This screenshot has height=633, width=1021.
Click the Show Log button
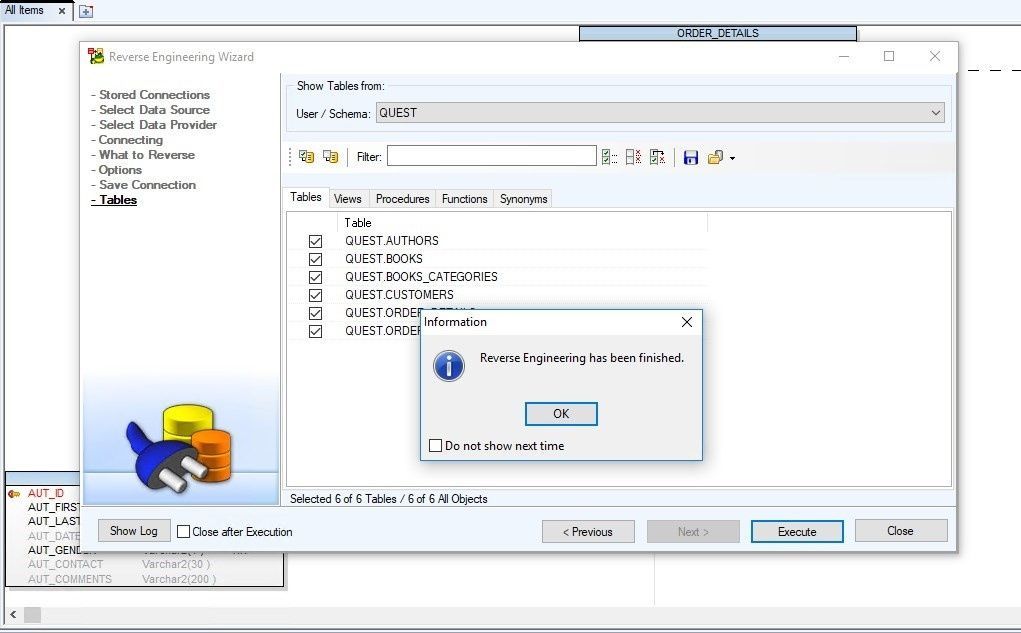pyautogui.click(x=133, y=531)
